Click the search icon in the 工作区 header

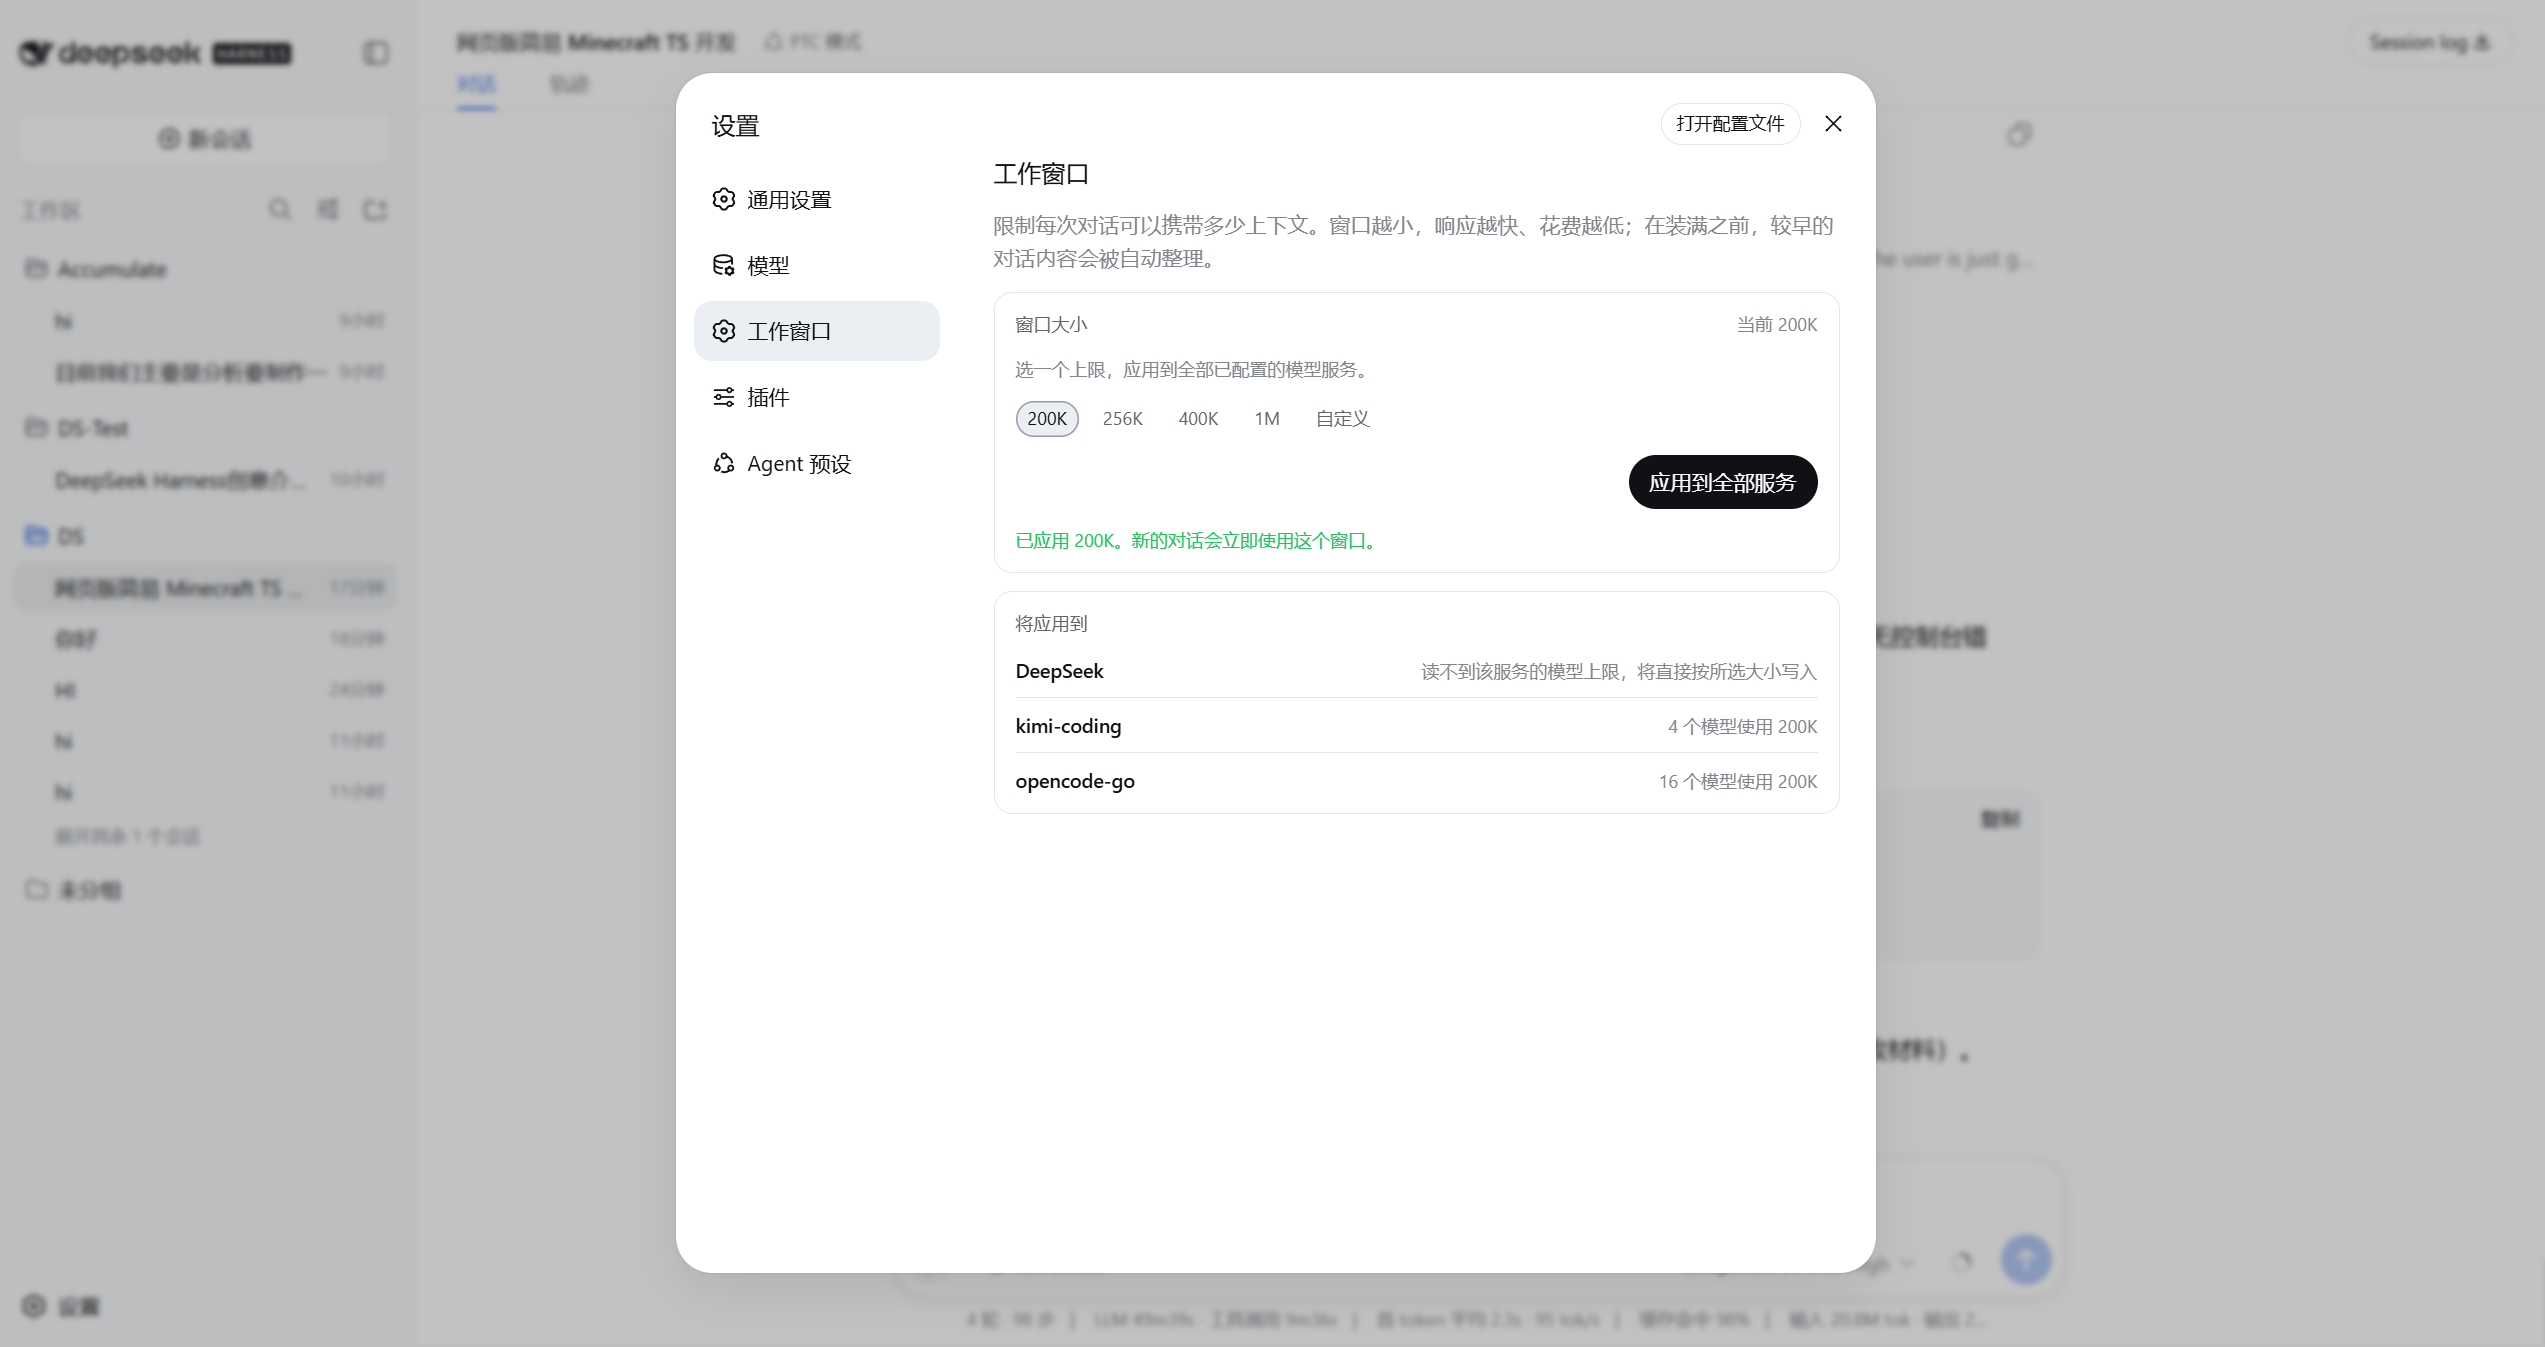[x=280, y=209]
